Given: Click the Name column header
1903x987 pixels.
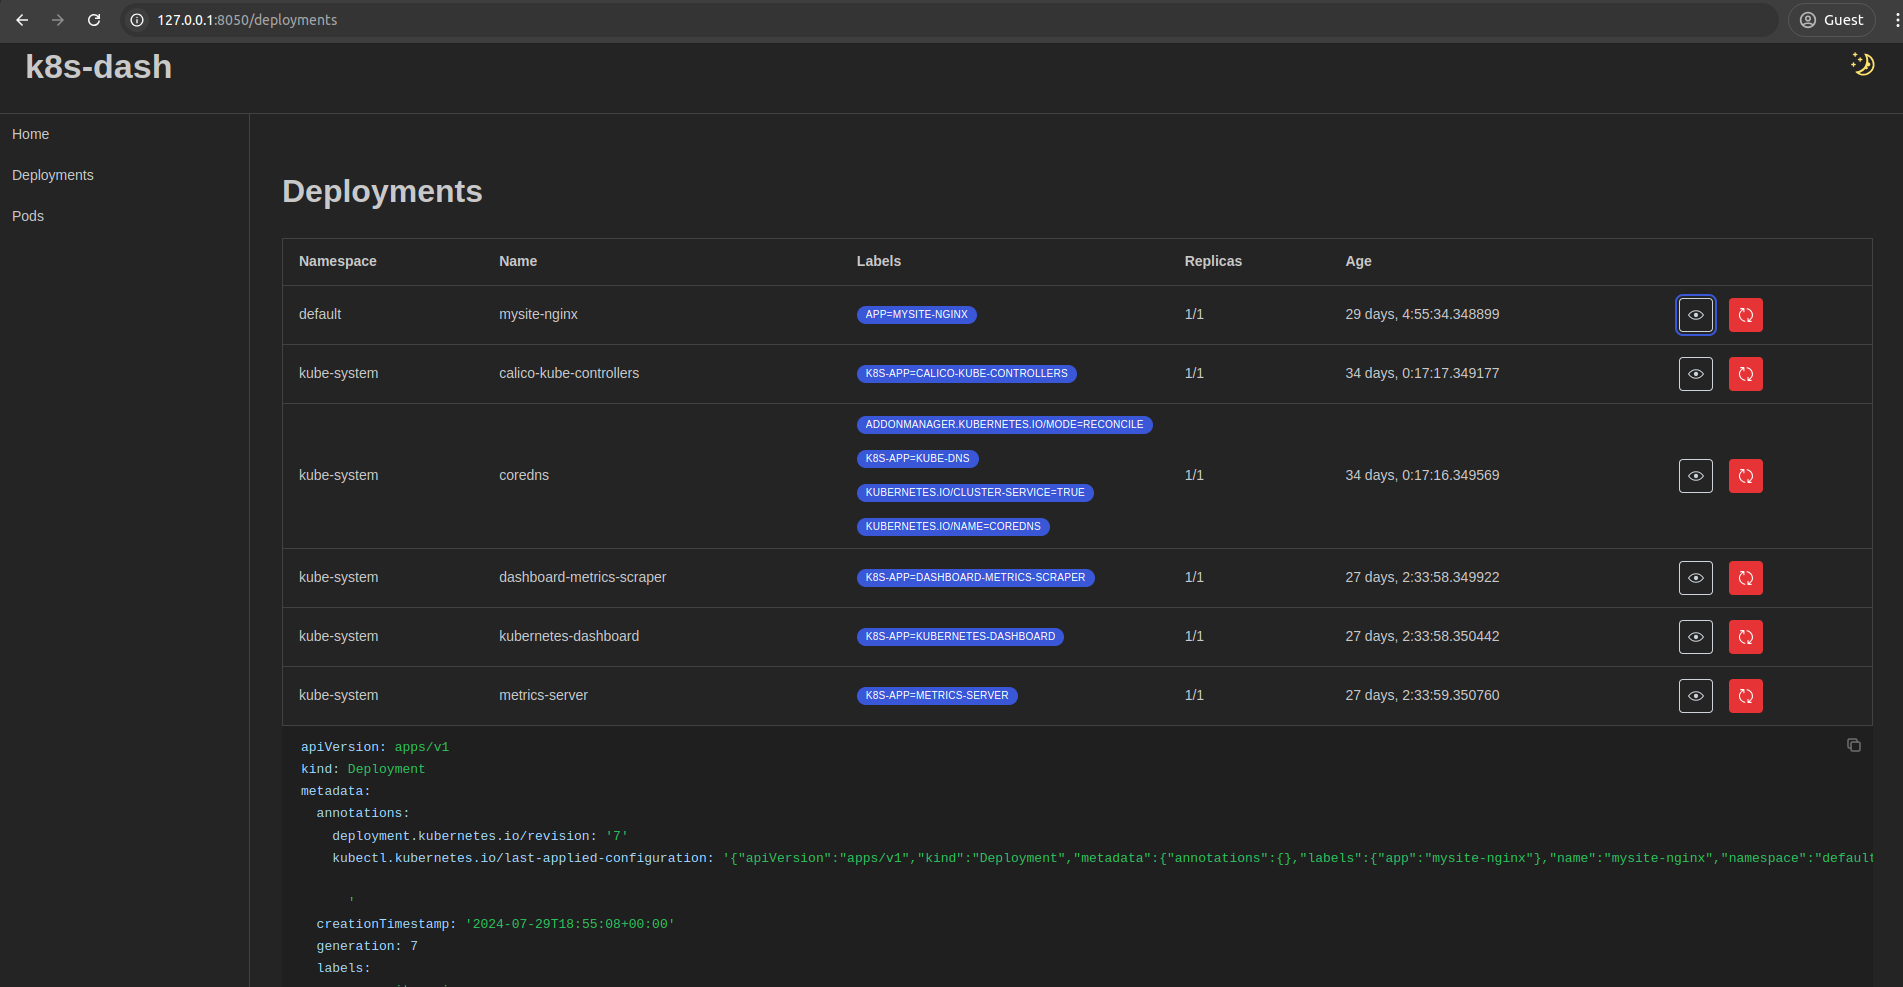Looking at the screenshot, I should [x=518, y=261].
